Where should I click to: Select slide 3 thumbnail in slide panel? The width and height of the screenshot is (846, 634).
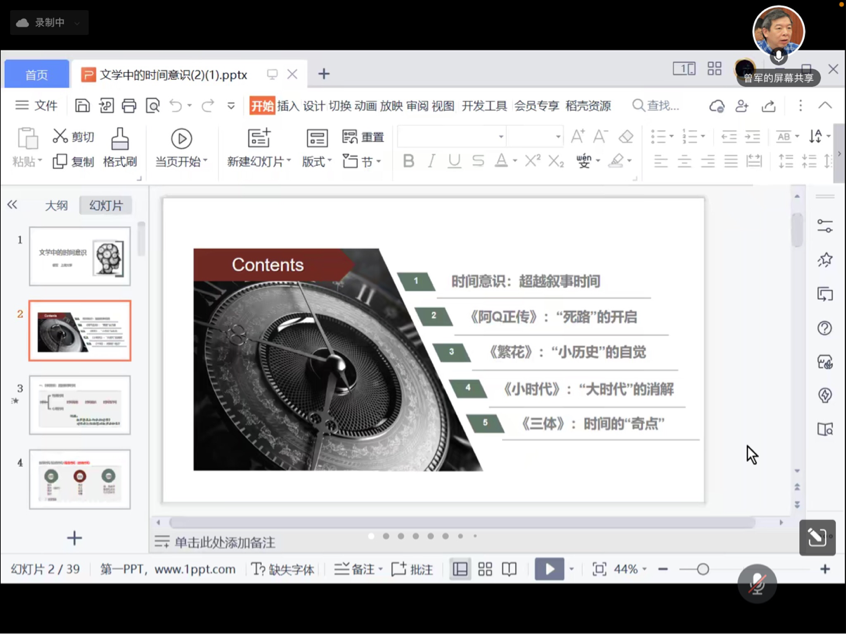click(80, 404)
